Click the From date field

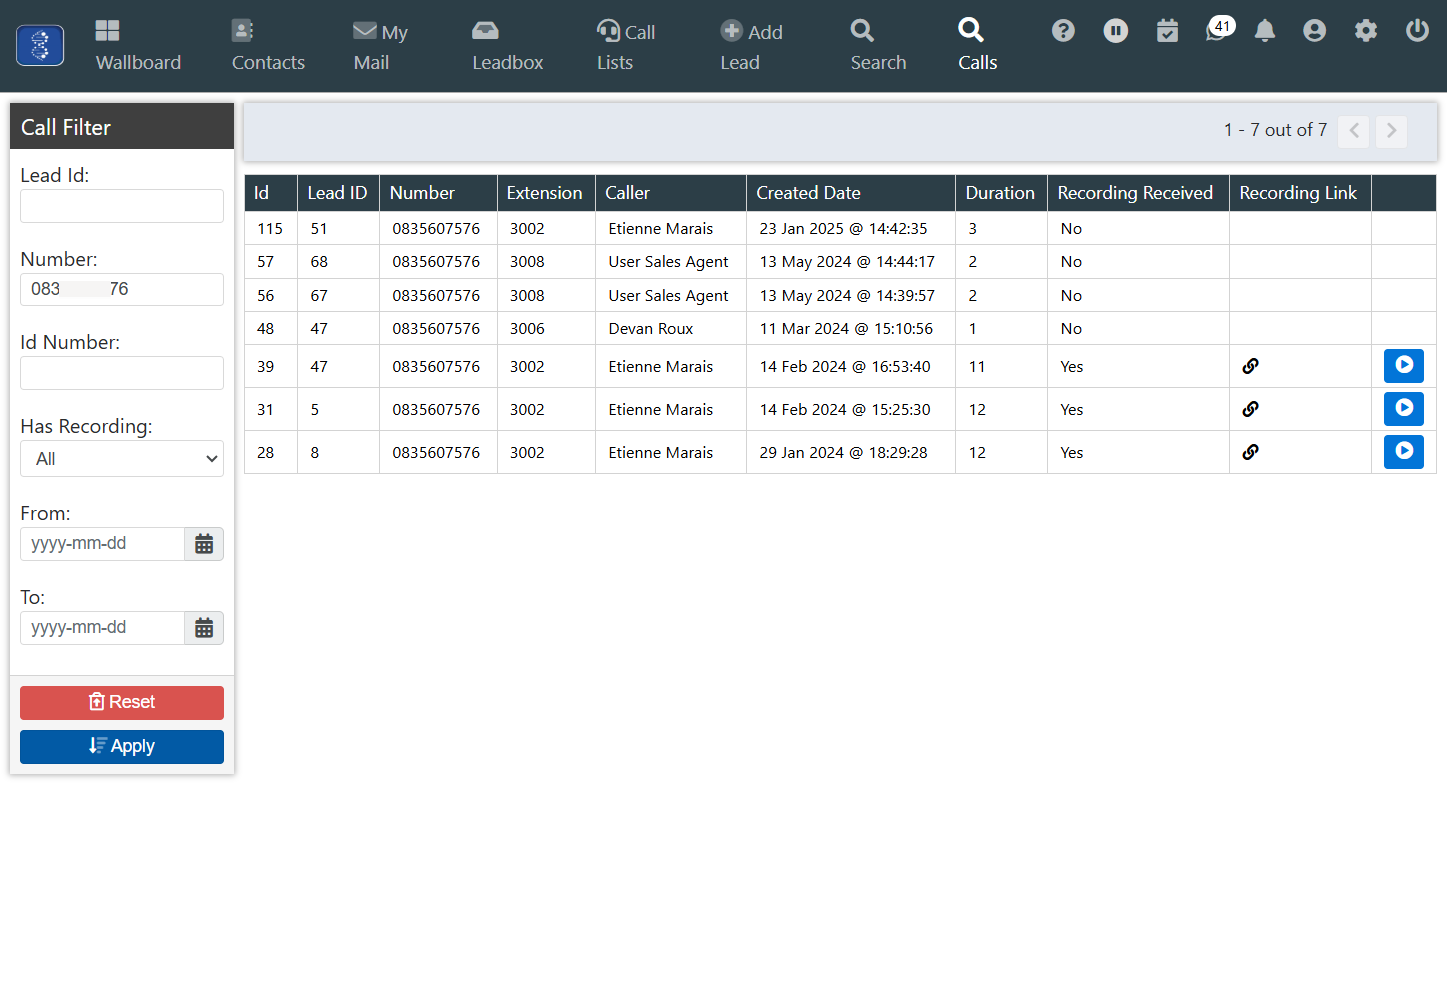coord(102,544)
